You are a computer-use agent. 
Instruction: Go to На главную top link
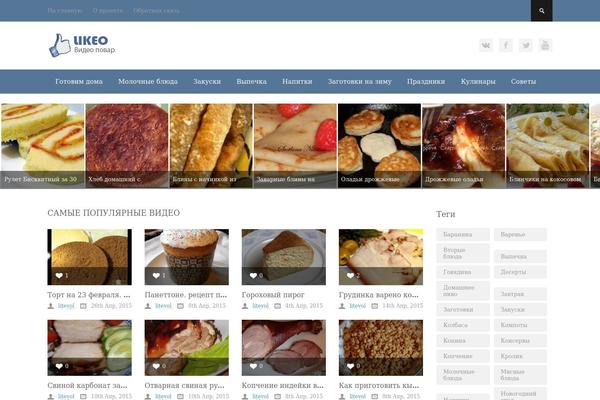pyautogui.click(x=65, y=11)
